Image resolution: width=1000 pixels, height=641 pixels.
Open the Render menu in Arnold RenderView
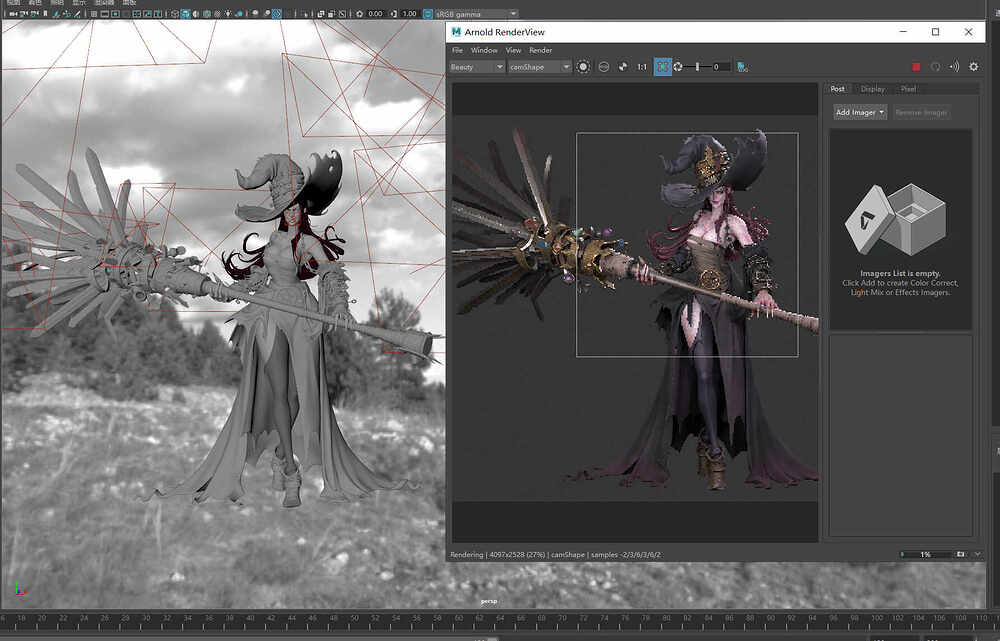click(541, 50)
